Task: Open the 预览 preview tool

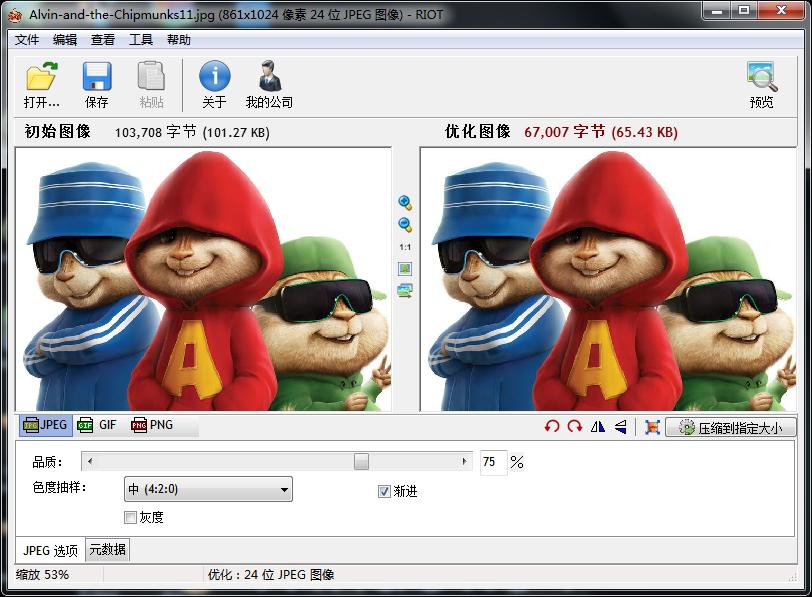Action: (x=761, y=85)
